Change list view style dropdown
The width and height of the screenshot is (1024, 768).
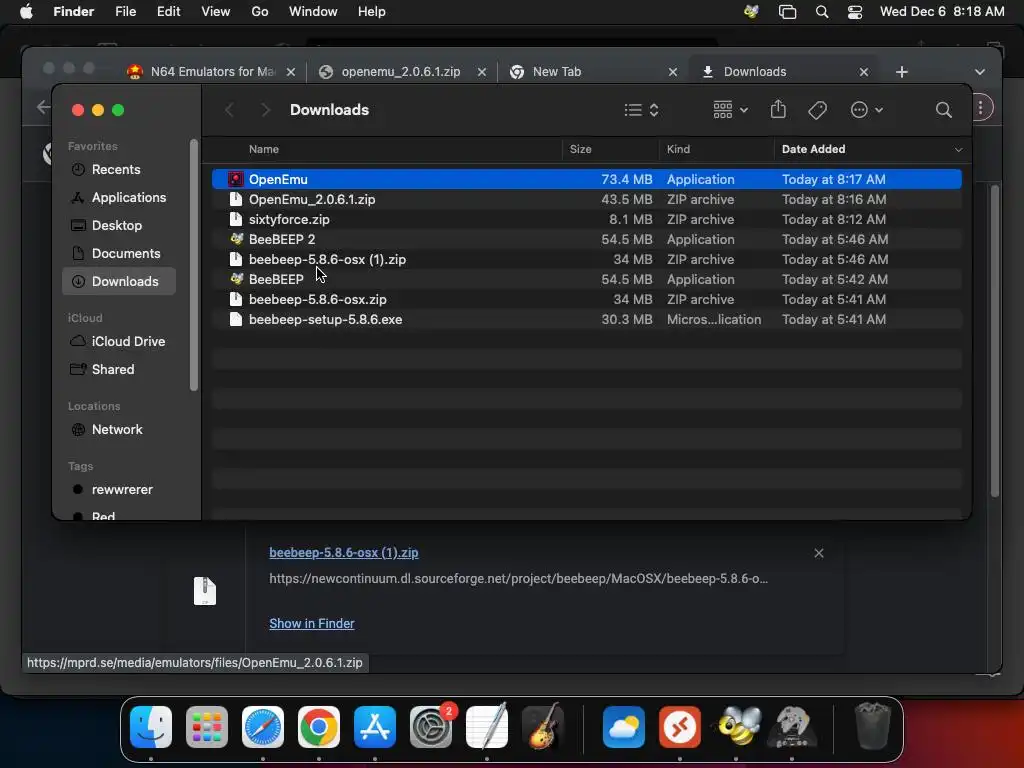[641, 110]
